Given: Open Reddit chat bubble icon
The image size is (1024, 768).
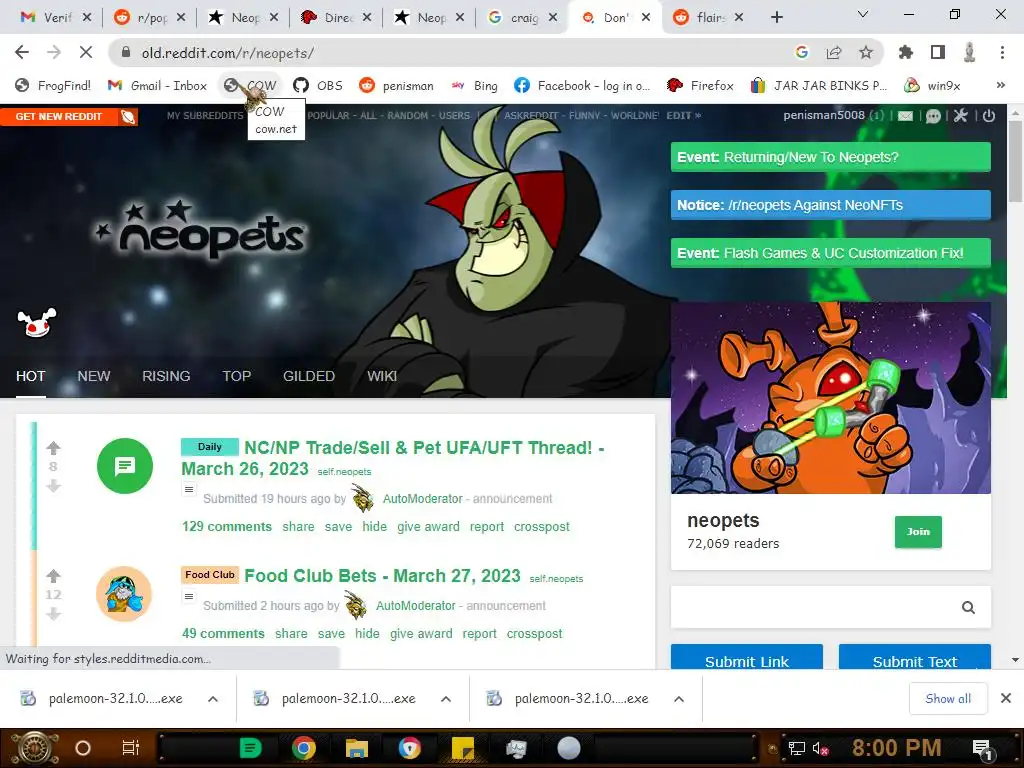Looking at the screenshot, I should 933,116.
